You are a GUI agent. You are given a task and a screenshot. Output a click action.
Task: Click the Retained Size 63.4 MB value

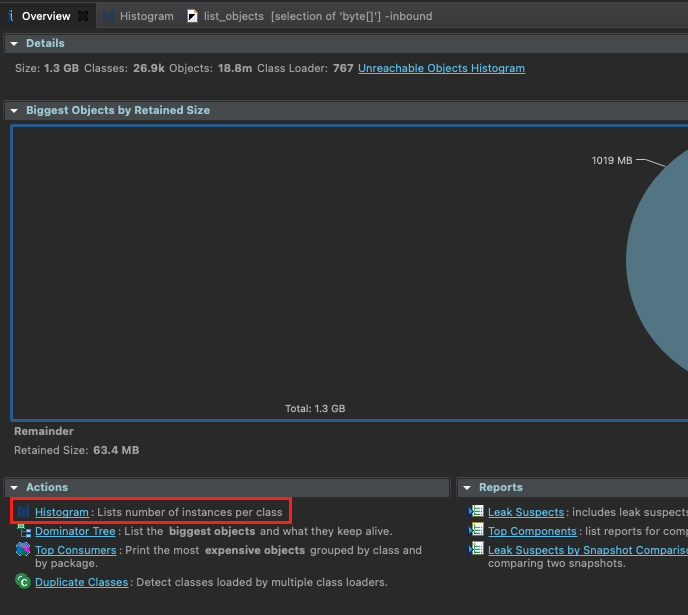coord(116,450)
